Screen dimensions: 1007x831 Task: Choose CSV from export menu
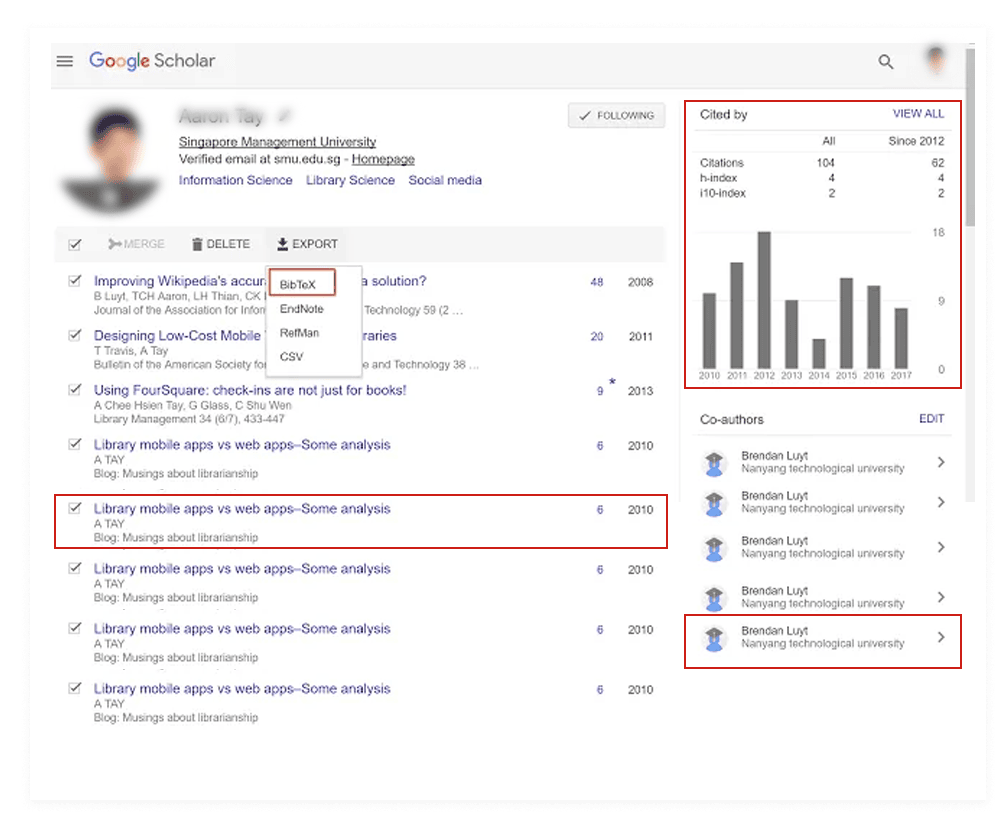[292, 356]
